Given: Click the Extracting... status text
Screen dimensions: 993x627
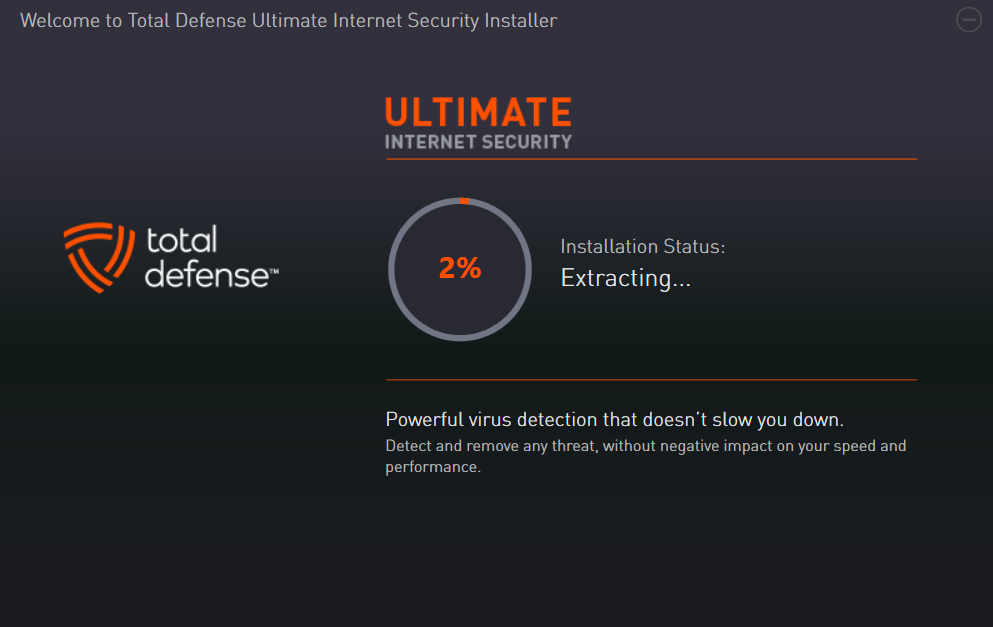Looking at the screenshot, I should click(x=626, y=278).
